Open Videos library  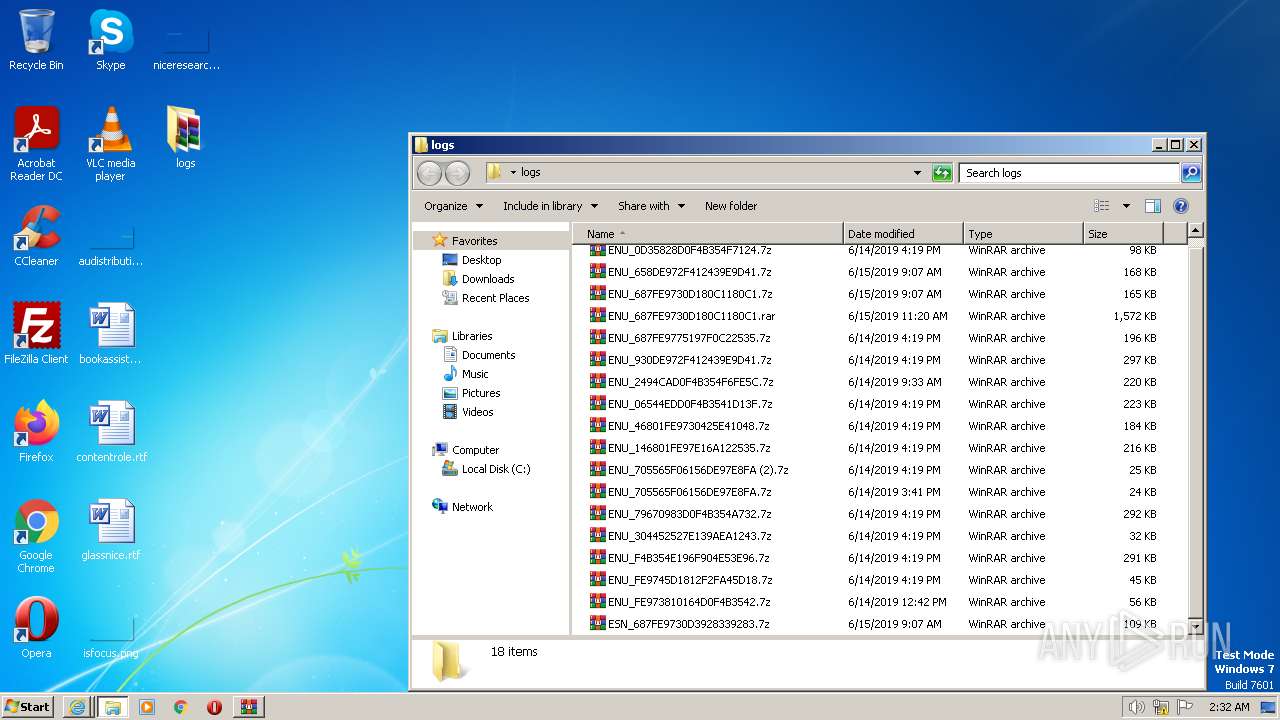click(477, 412)
